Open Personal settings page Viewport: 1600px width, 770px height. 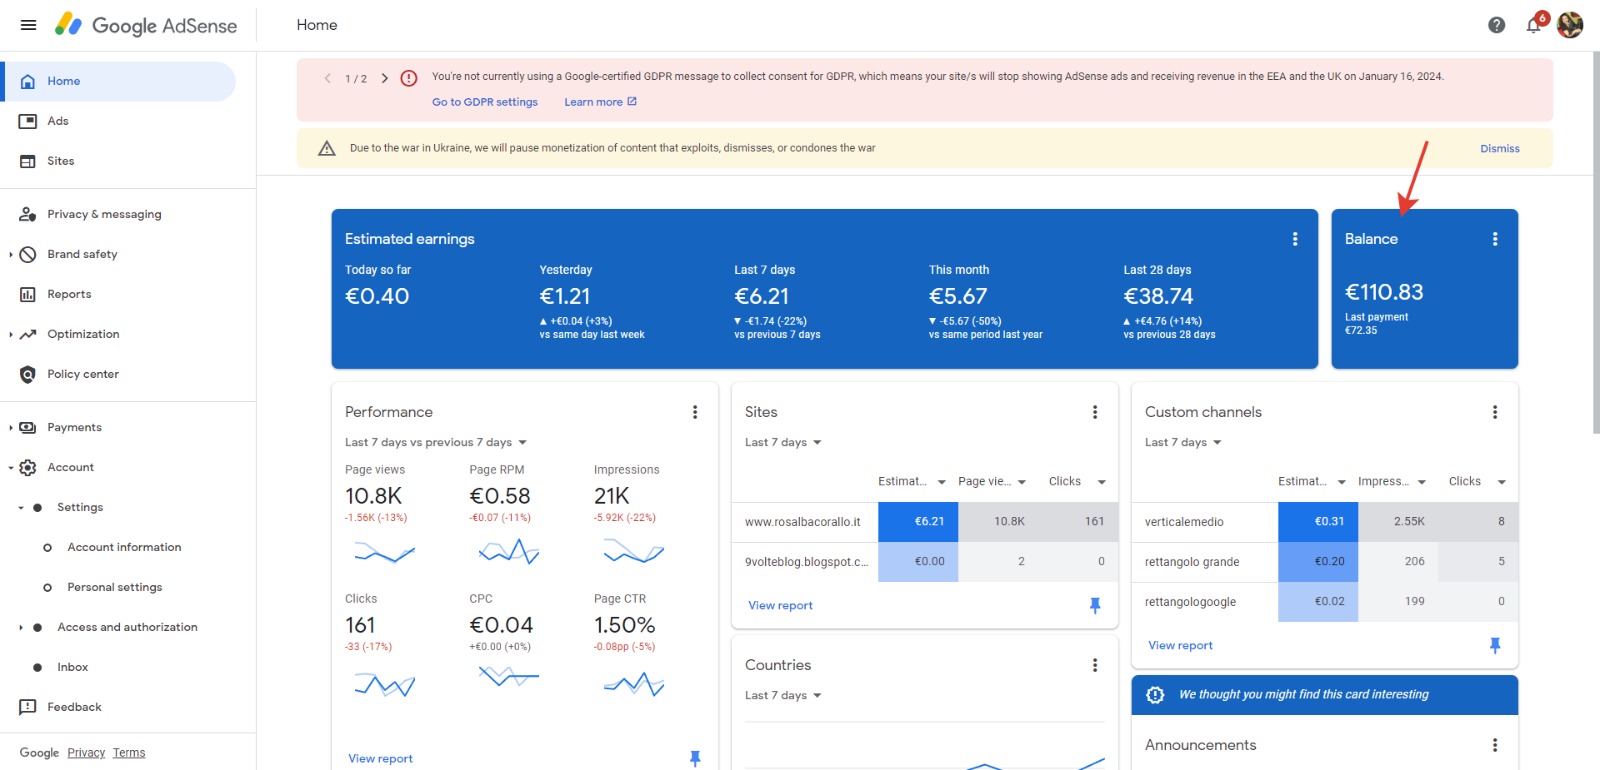[114, 587]
